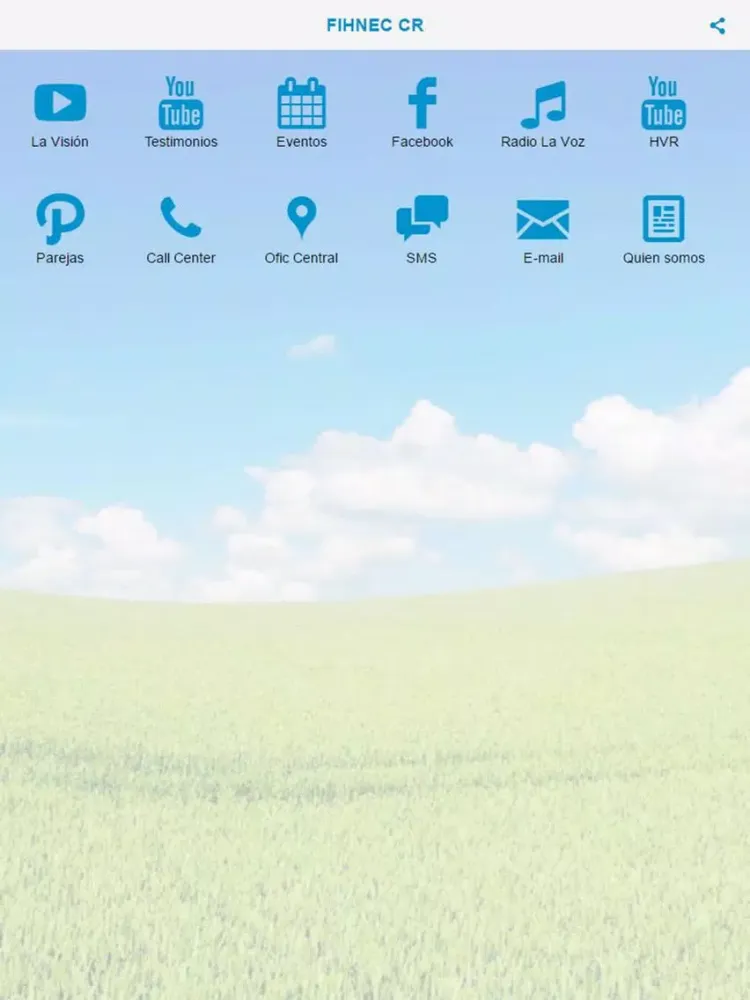Click the "Eventos" label

(x=302, y=142)
